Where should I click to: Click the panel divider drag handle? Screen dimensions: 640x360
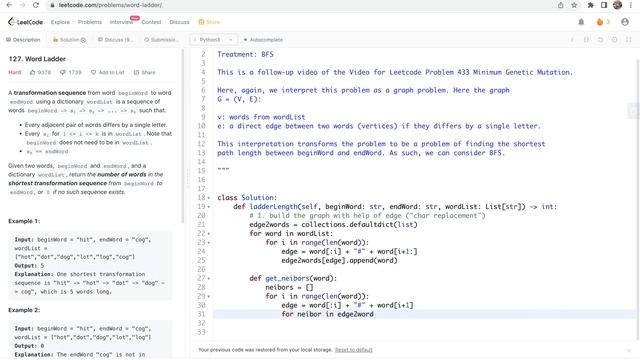click(188, 178)
